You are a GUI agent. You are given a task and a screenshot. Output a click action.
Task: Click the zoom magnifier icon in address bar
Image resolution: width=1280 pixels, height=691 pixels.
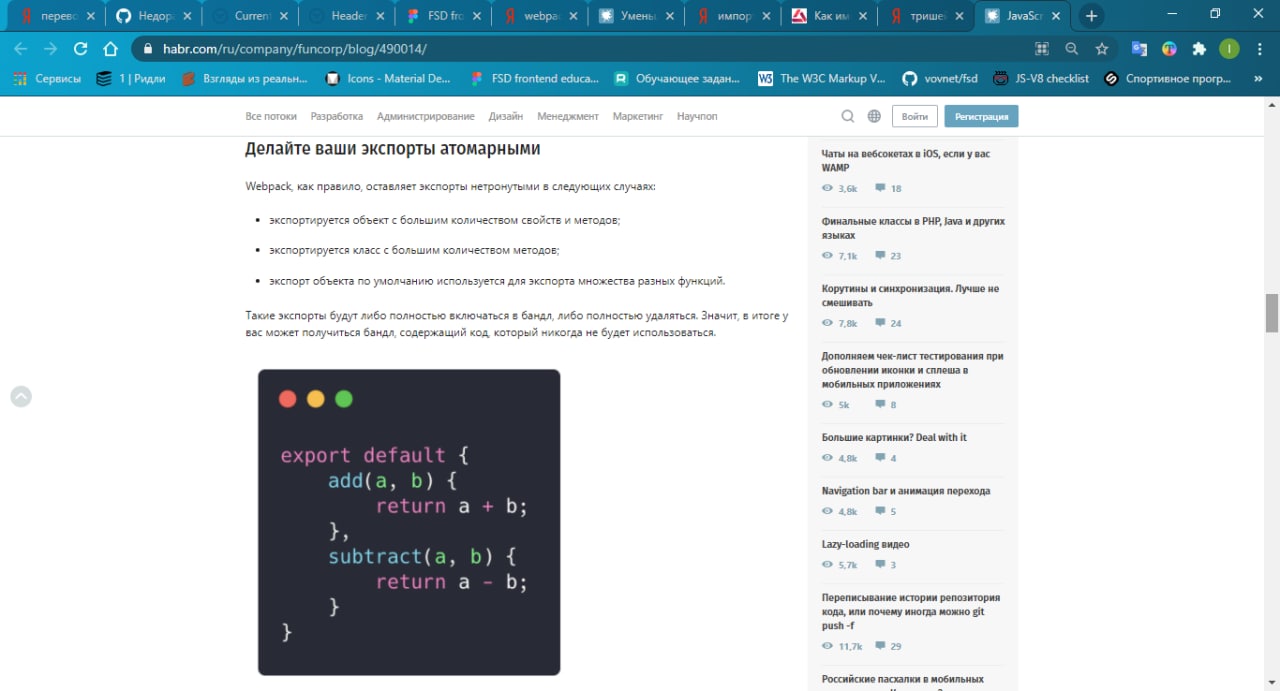[x=1072, y=48]
